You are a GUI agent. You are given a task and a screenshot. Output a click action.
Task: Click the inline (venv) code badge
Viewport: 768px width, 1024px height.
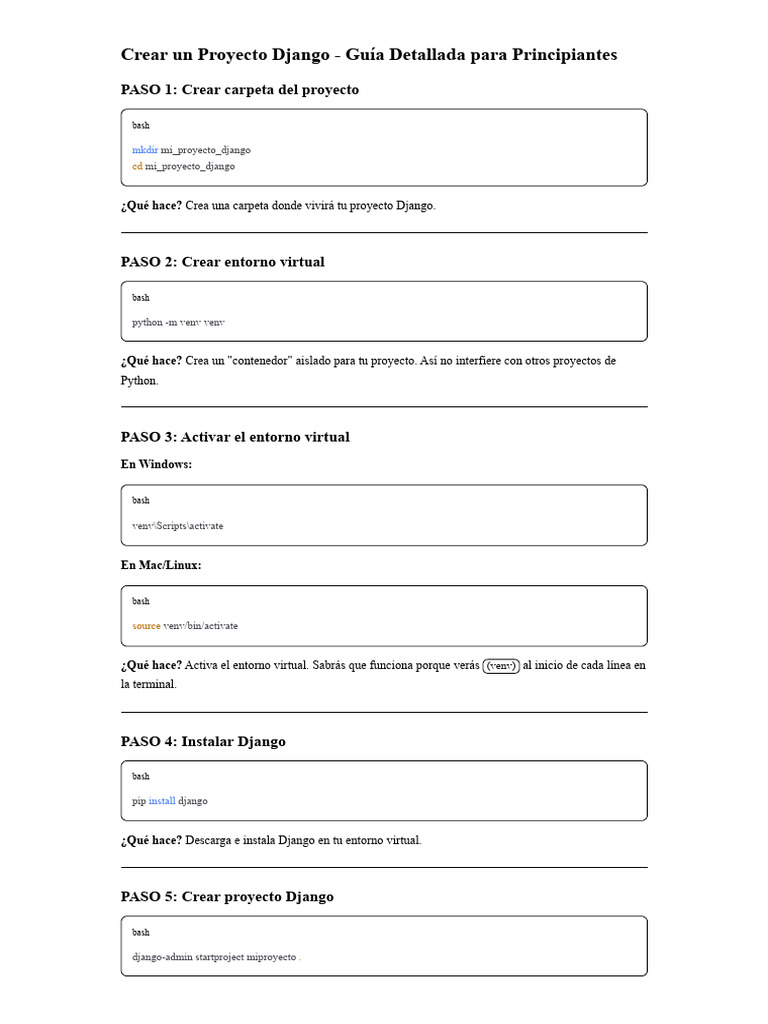(x=501, y=666)
